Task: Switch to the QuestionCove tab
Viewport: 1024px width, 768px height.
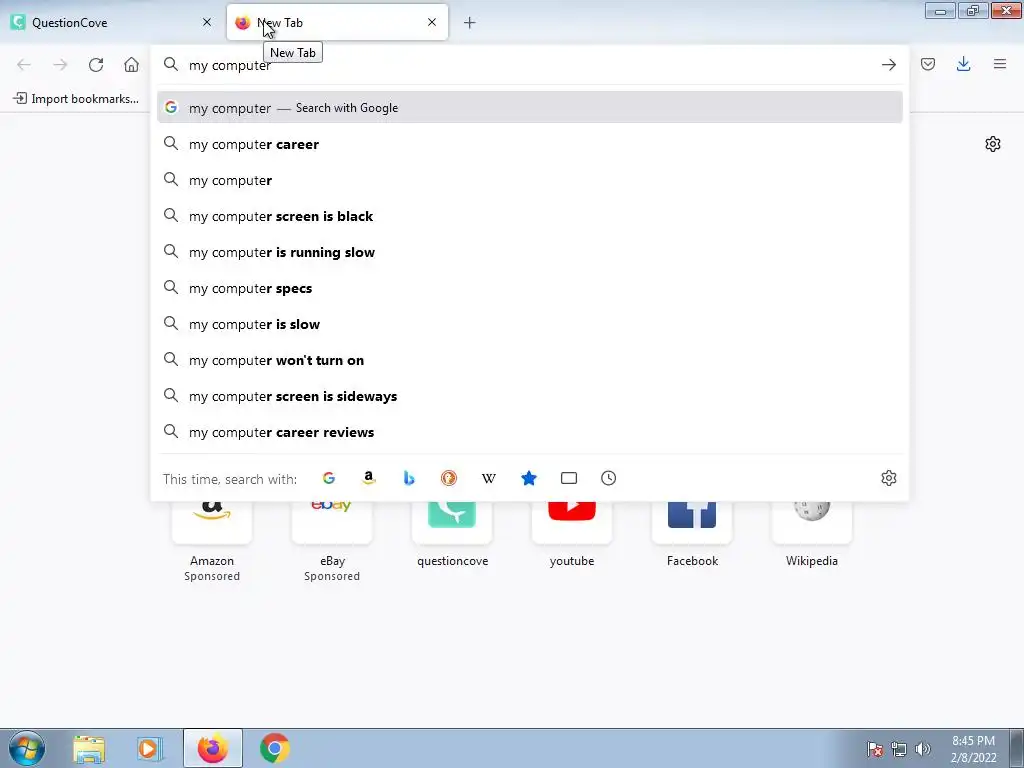Action: click(x=112, y=22)
